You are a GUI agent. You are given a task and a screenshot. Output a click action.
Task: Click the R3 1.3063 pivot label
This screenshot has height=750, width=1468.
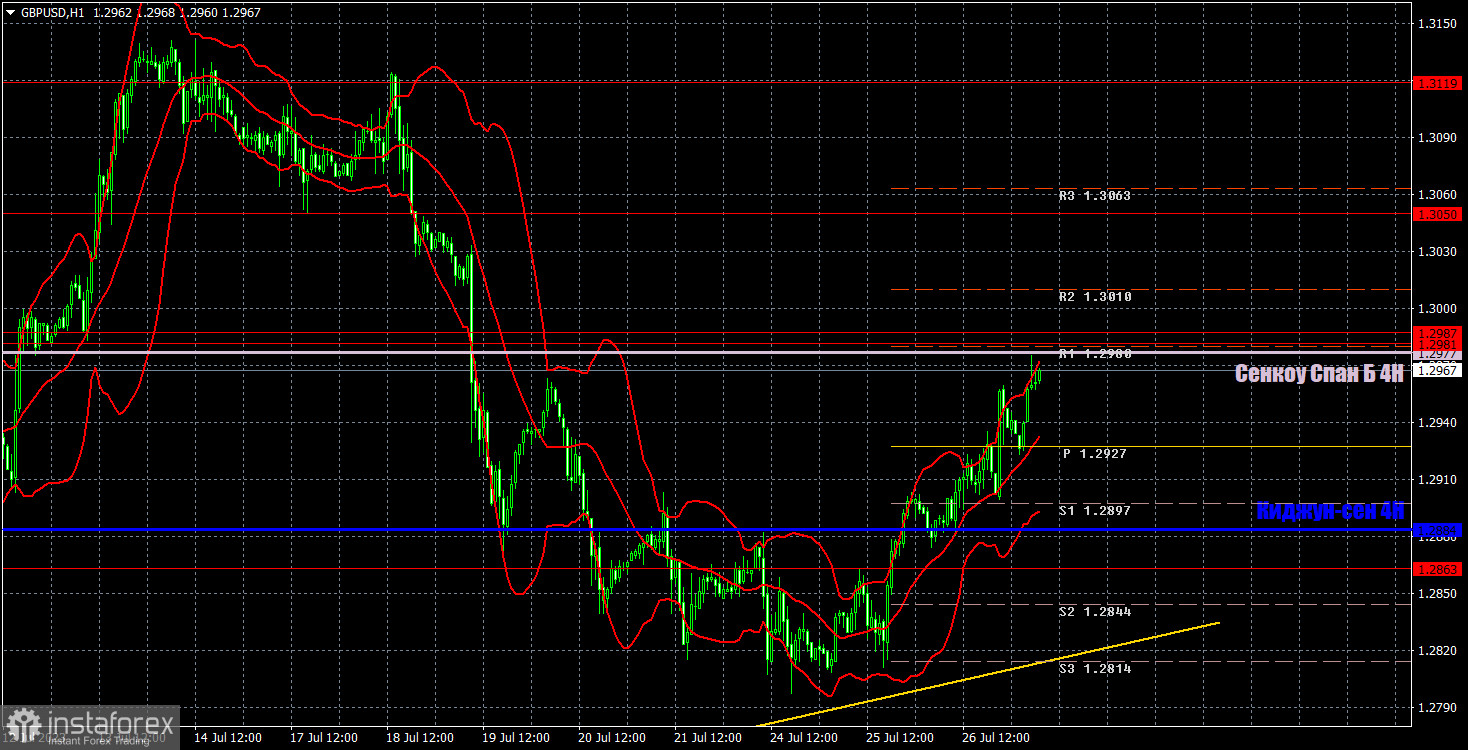[x=1095, y=196]
